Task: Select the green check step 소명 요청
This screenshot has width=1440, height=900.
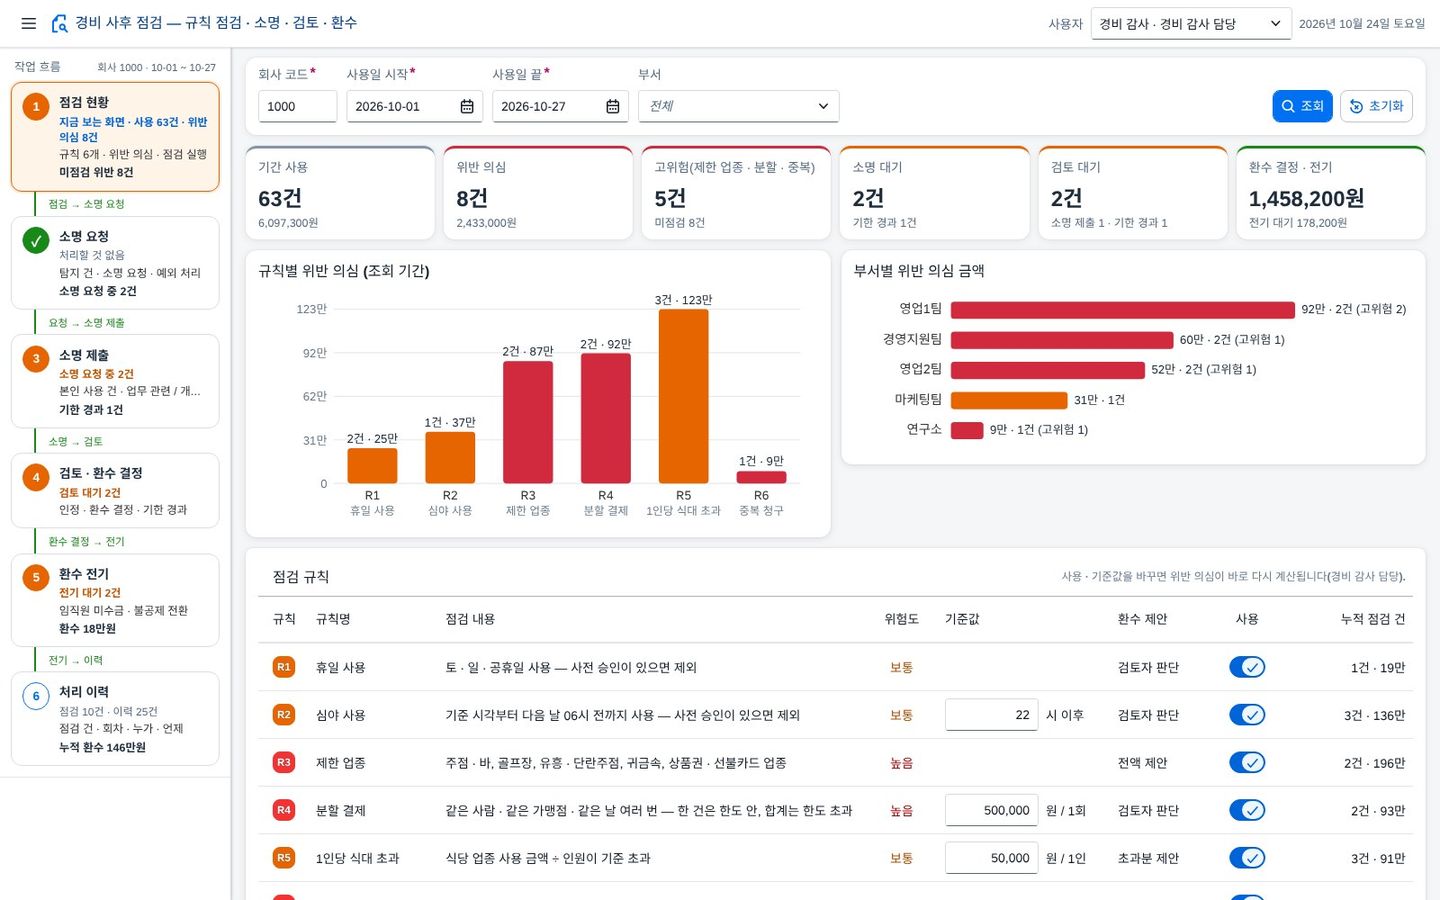Action: [x=36, y=240]
